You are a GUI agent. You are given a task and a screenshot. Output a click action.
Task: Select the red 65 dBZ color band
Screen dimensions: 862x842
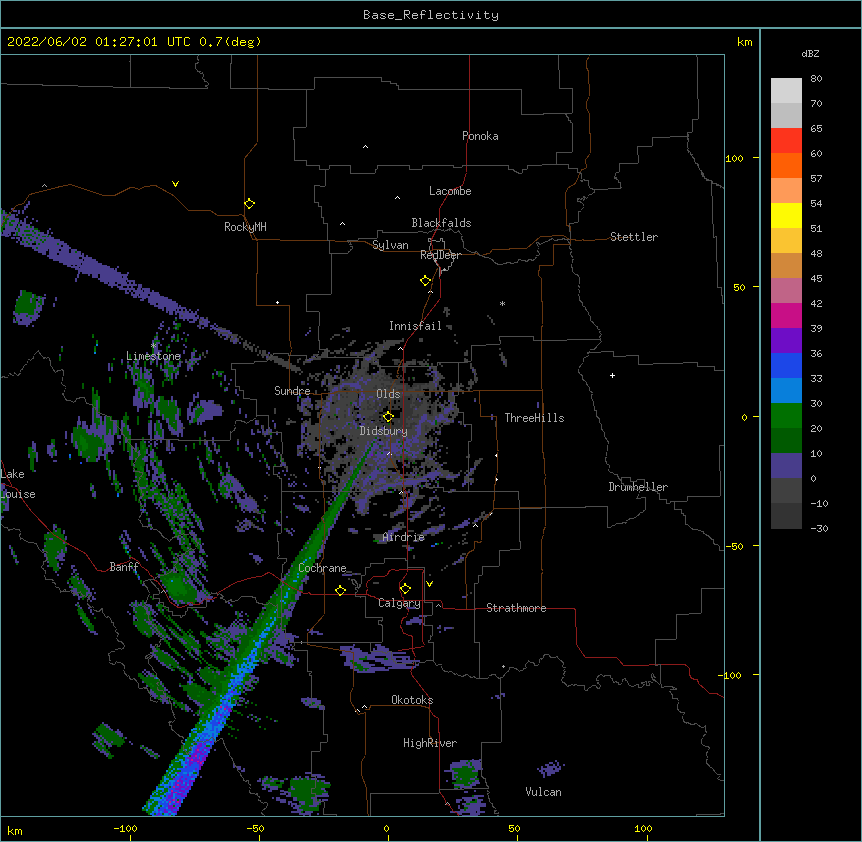[x=786, y=140]
